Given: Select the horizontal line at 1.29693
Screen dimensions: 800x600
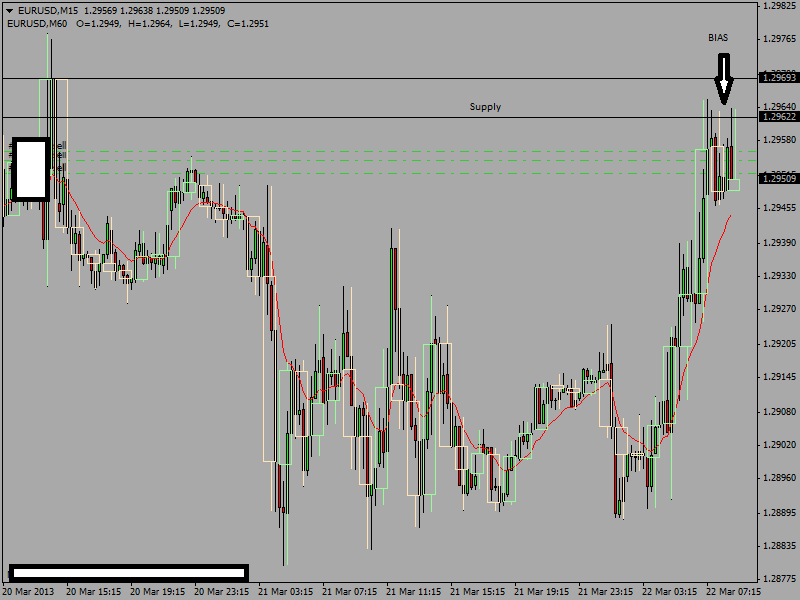Looking at the screenshot, I should (380, 79).
